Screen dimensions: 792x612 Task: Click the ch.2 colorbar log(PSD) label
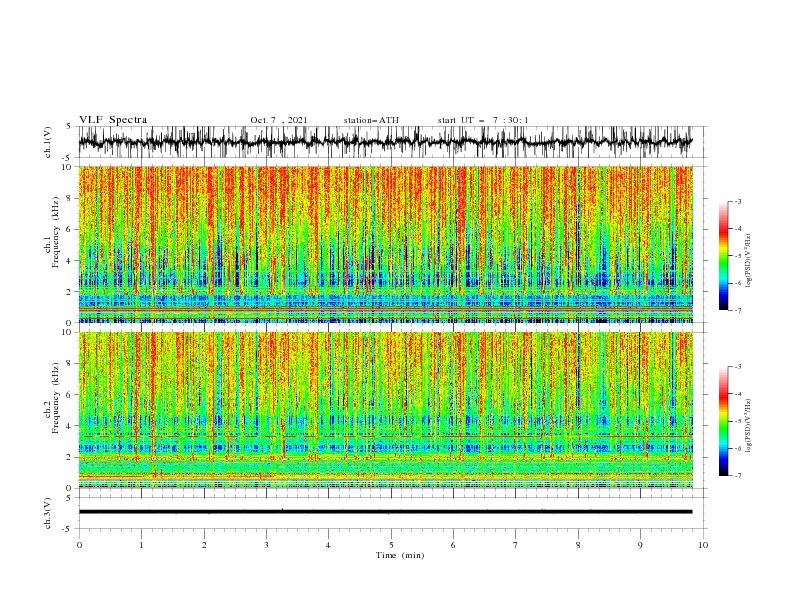[x=749, y=426]
